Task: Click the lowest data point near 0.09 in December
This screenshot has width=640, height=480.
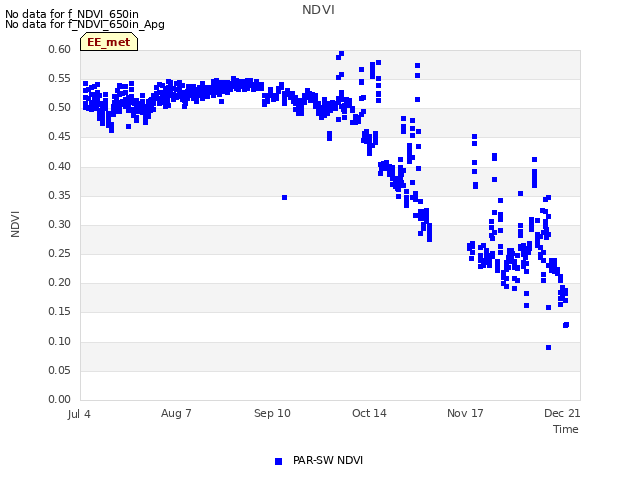Action: pos(549,348)
